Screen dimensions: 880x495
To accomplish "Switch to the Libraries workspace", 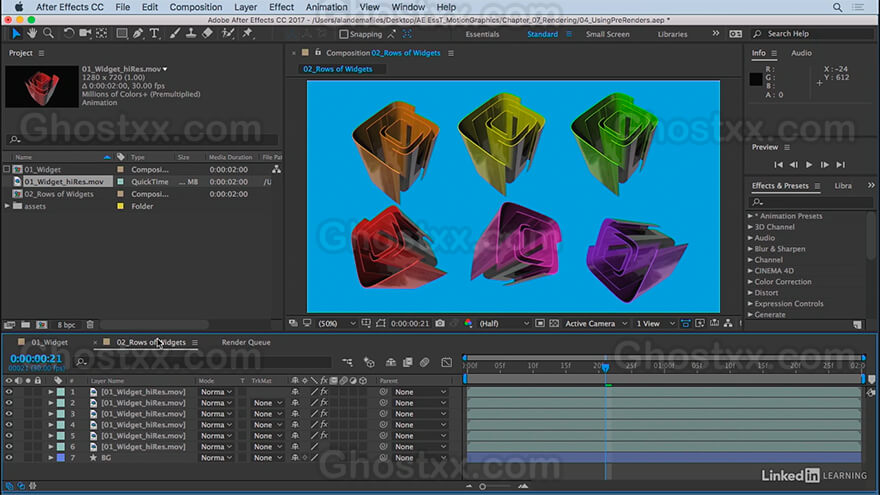I will tap(672, 34).
